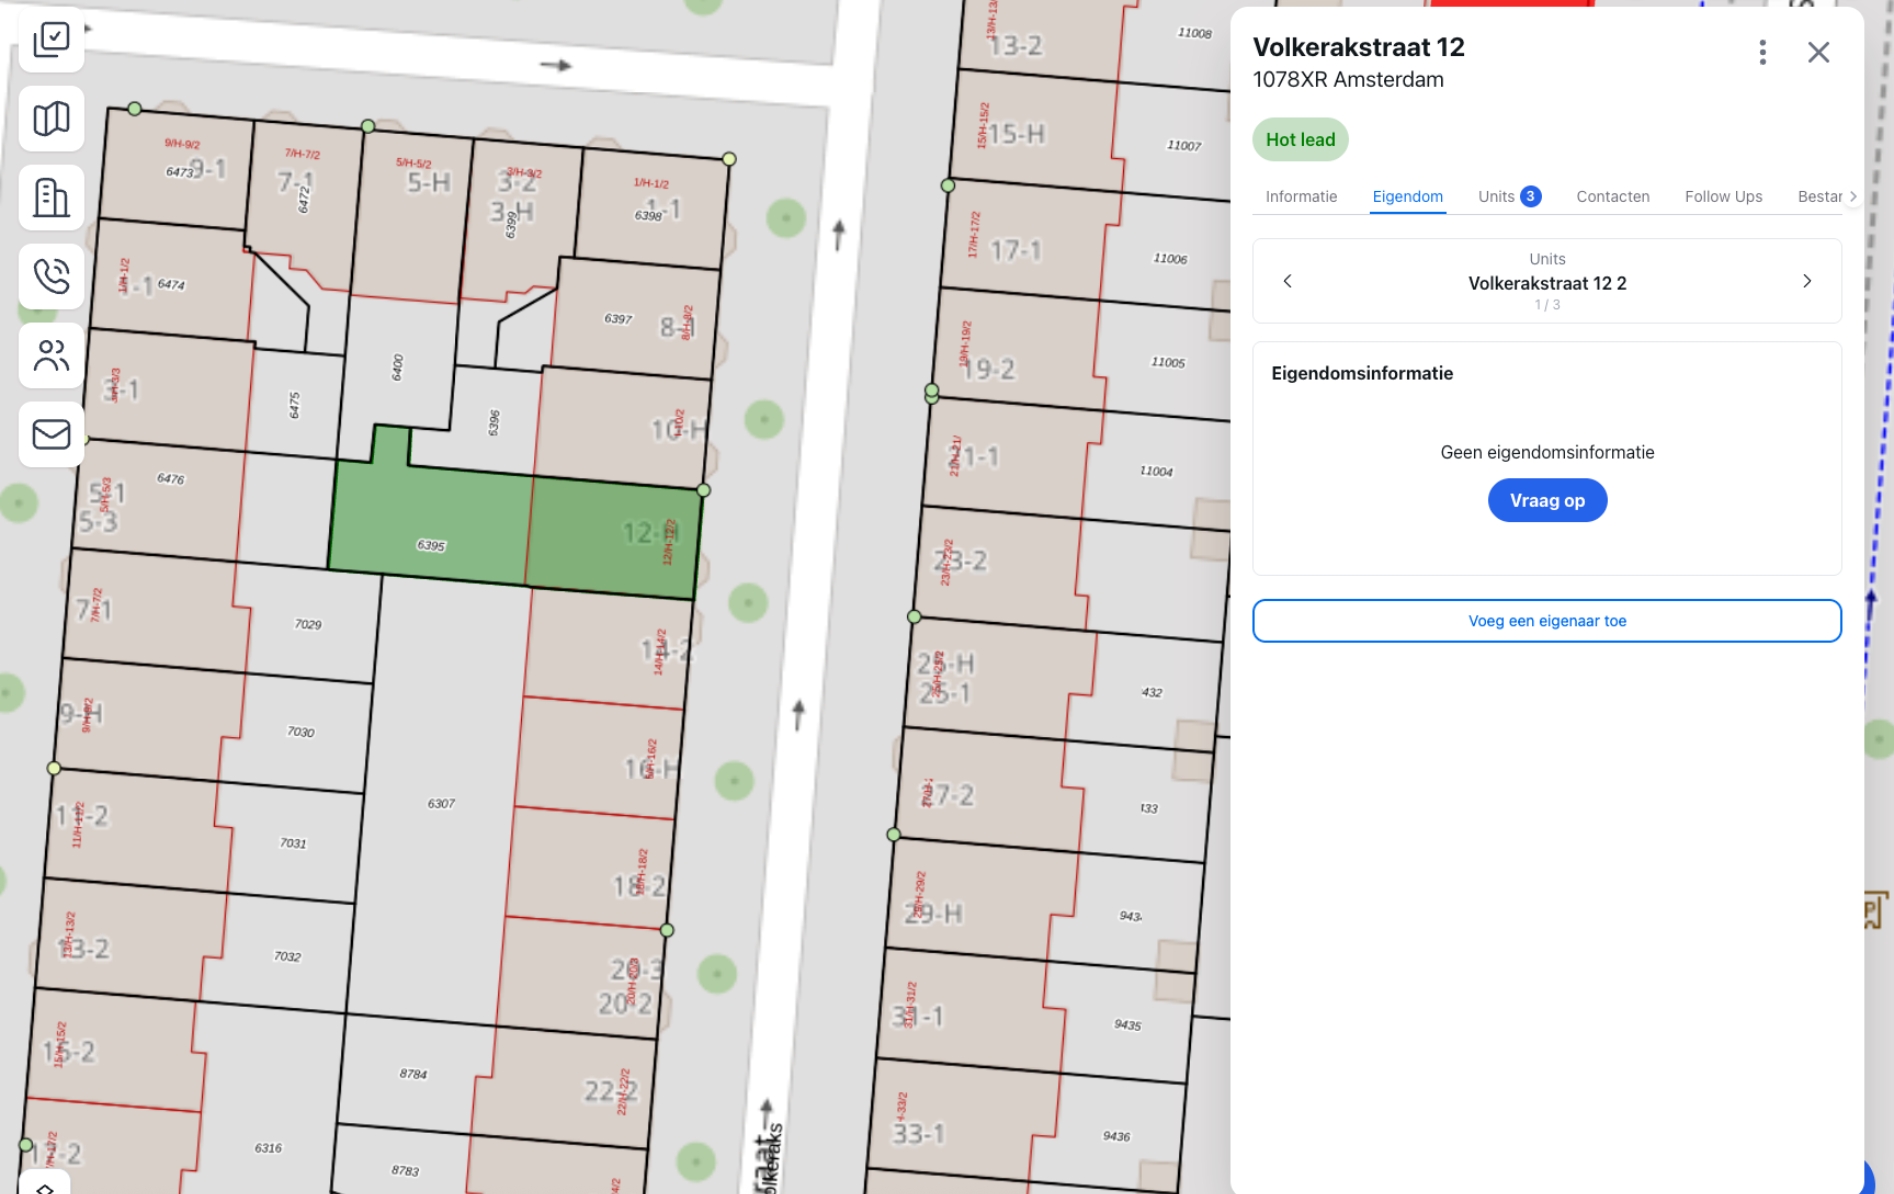
Task: Expand hidden tabs with the overflow chevron
Action: click(1855, 196)
